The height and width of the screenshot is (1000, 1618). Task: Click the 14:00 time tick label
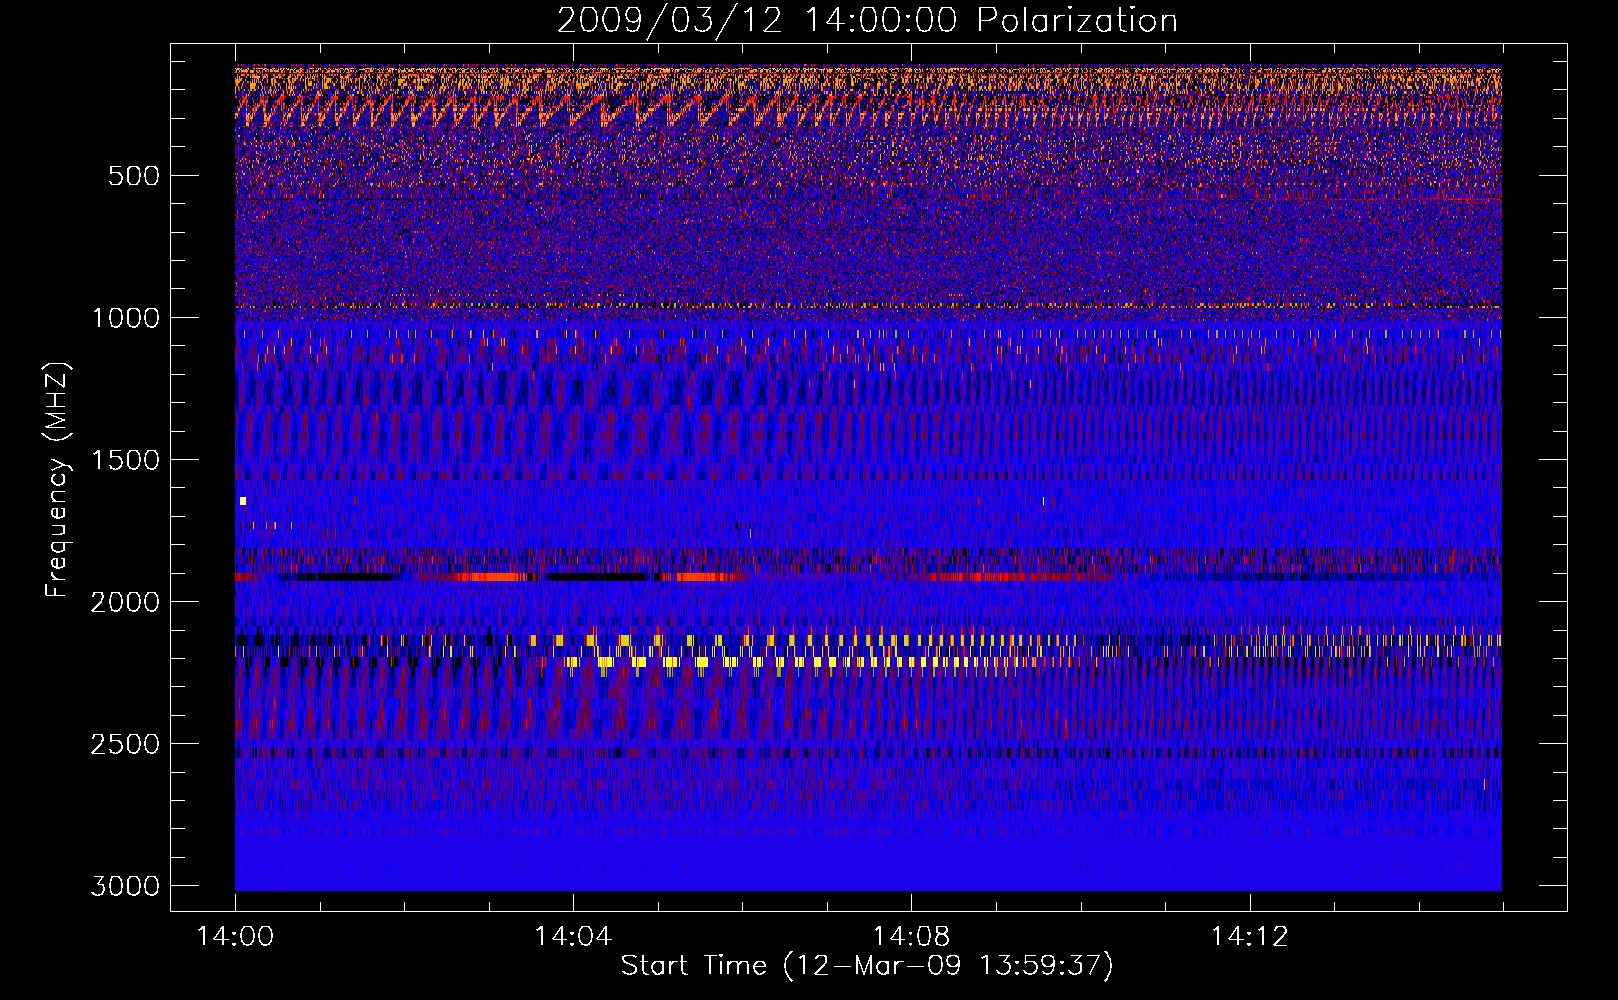(235, 937)
